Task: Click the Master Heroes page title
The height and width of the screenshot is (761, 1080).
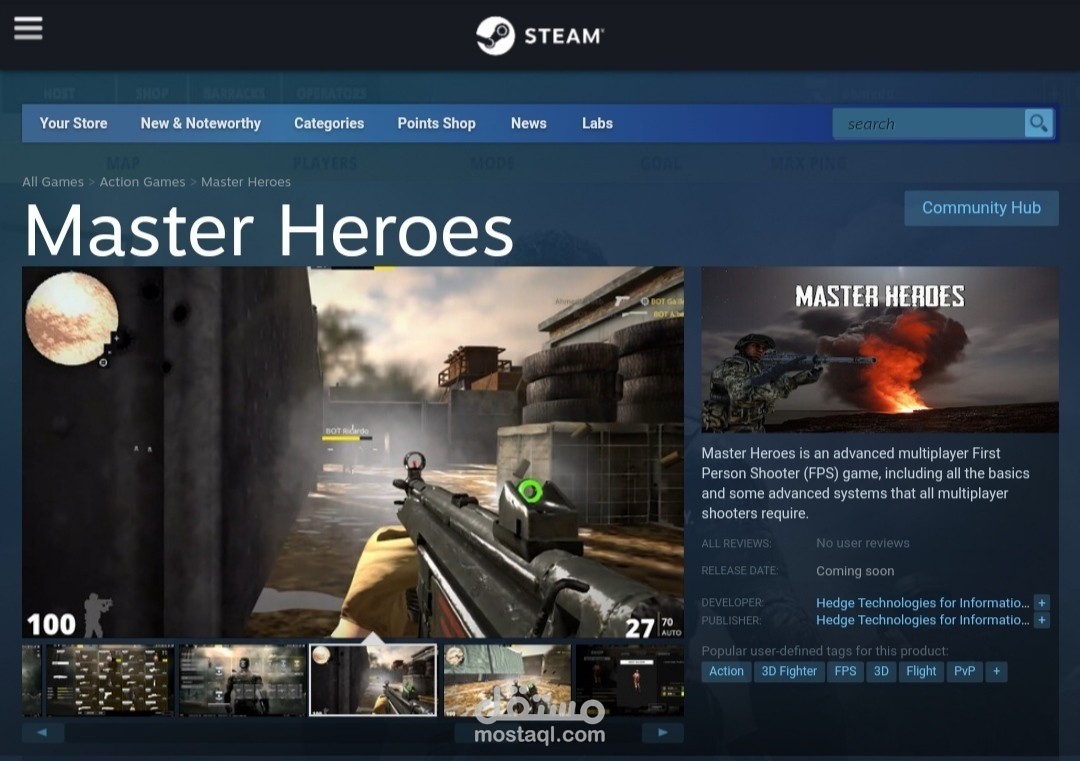Action: [x=269, y=231]
